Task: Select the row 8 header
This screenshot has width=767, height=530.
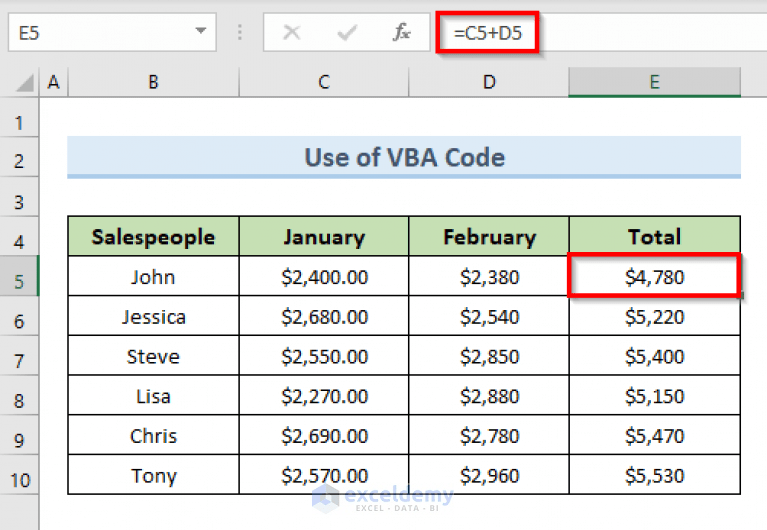Action: 19,395
